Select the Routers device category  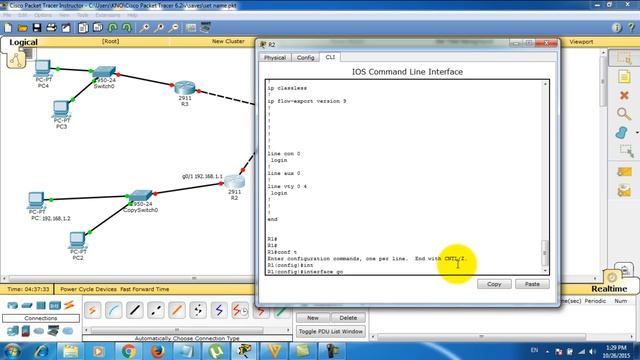pyautogui.click(x=13, y=305)
